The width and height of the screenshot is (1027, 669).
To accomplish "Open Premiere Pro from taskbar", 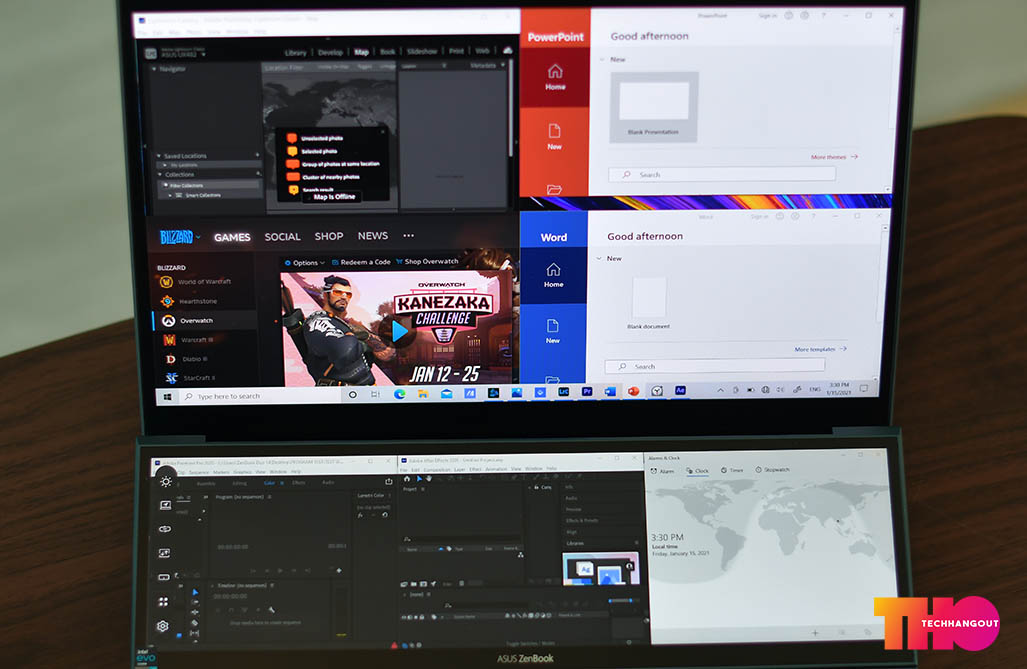I will (x=587, y=392).
